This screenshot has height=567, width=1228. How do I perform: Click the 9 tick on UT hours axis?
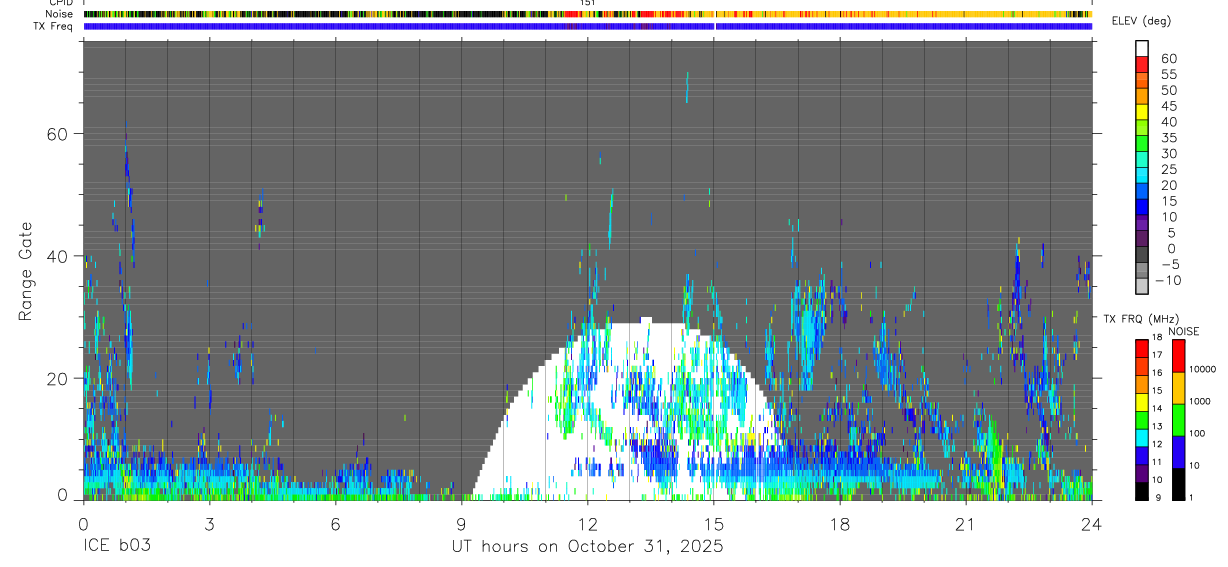click(461, 524)
